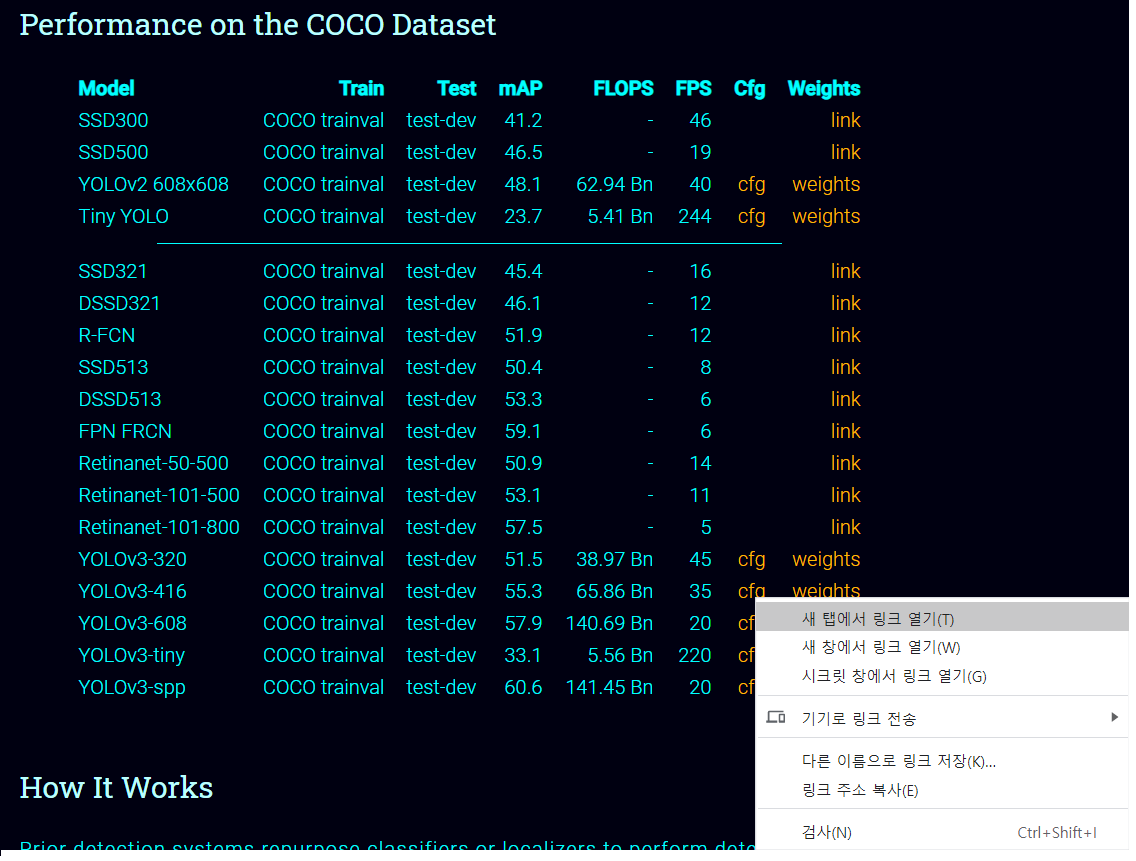Open Retinanet-50-500 row link
Viewport: 1136px width, 861px height.
click(x=845, y=463)
